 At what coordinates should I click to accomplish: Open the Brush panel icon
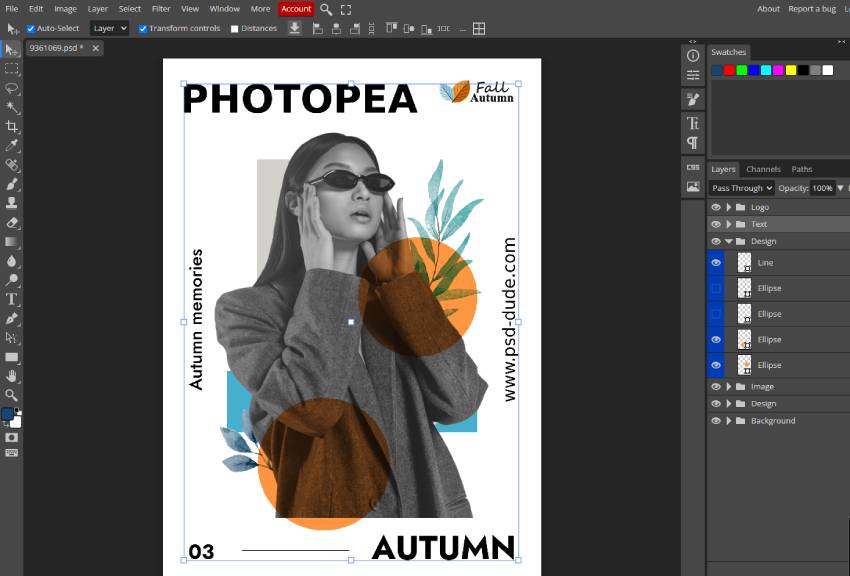point(693,99)
